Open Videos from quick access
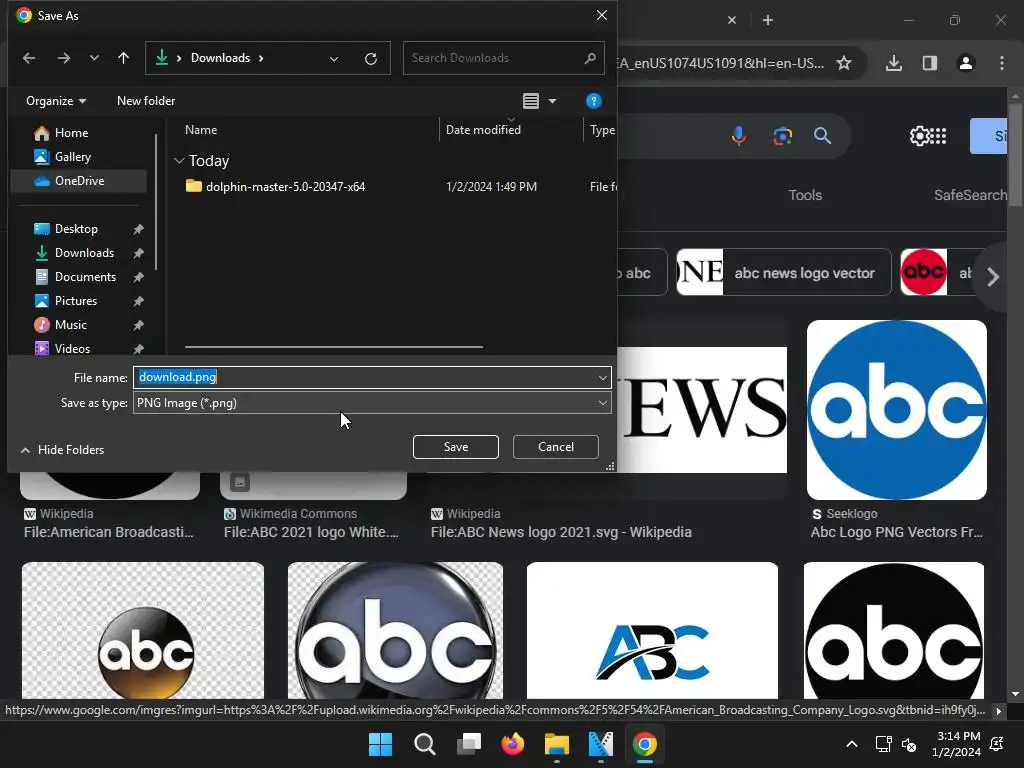1024x768 pixels. pyautogui.click(x=72, y=349)
